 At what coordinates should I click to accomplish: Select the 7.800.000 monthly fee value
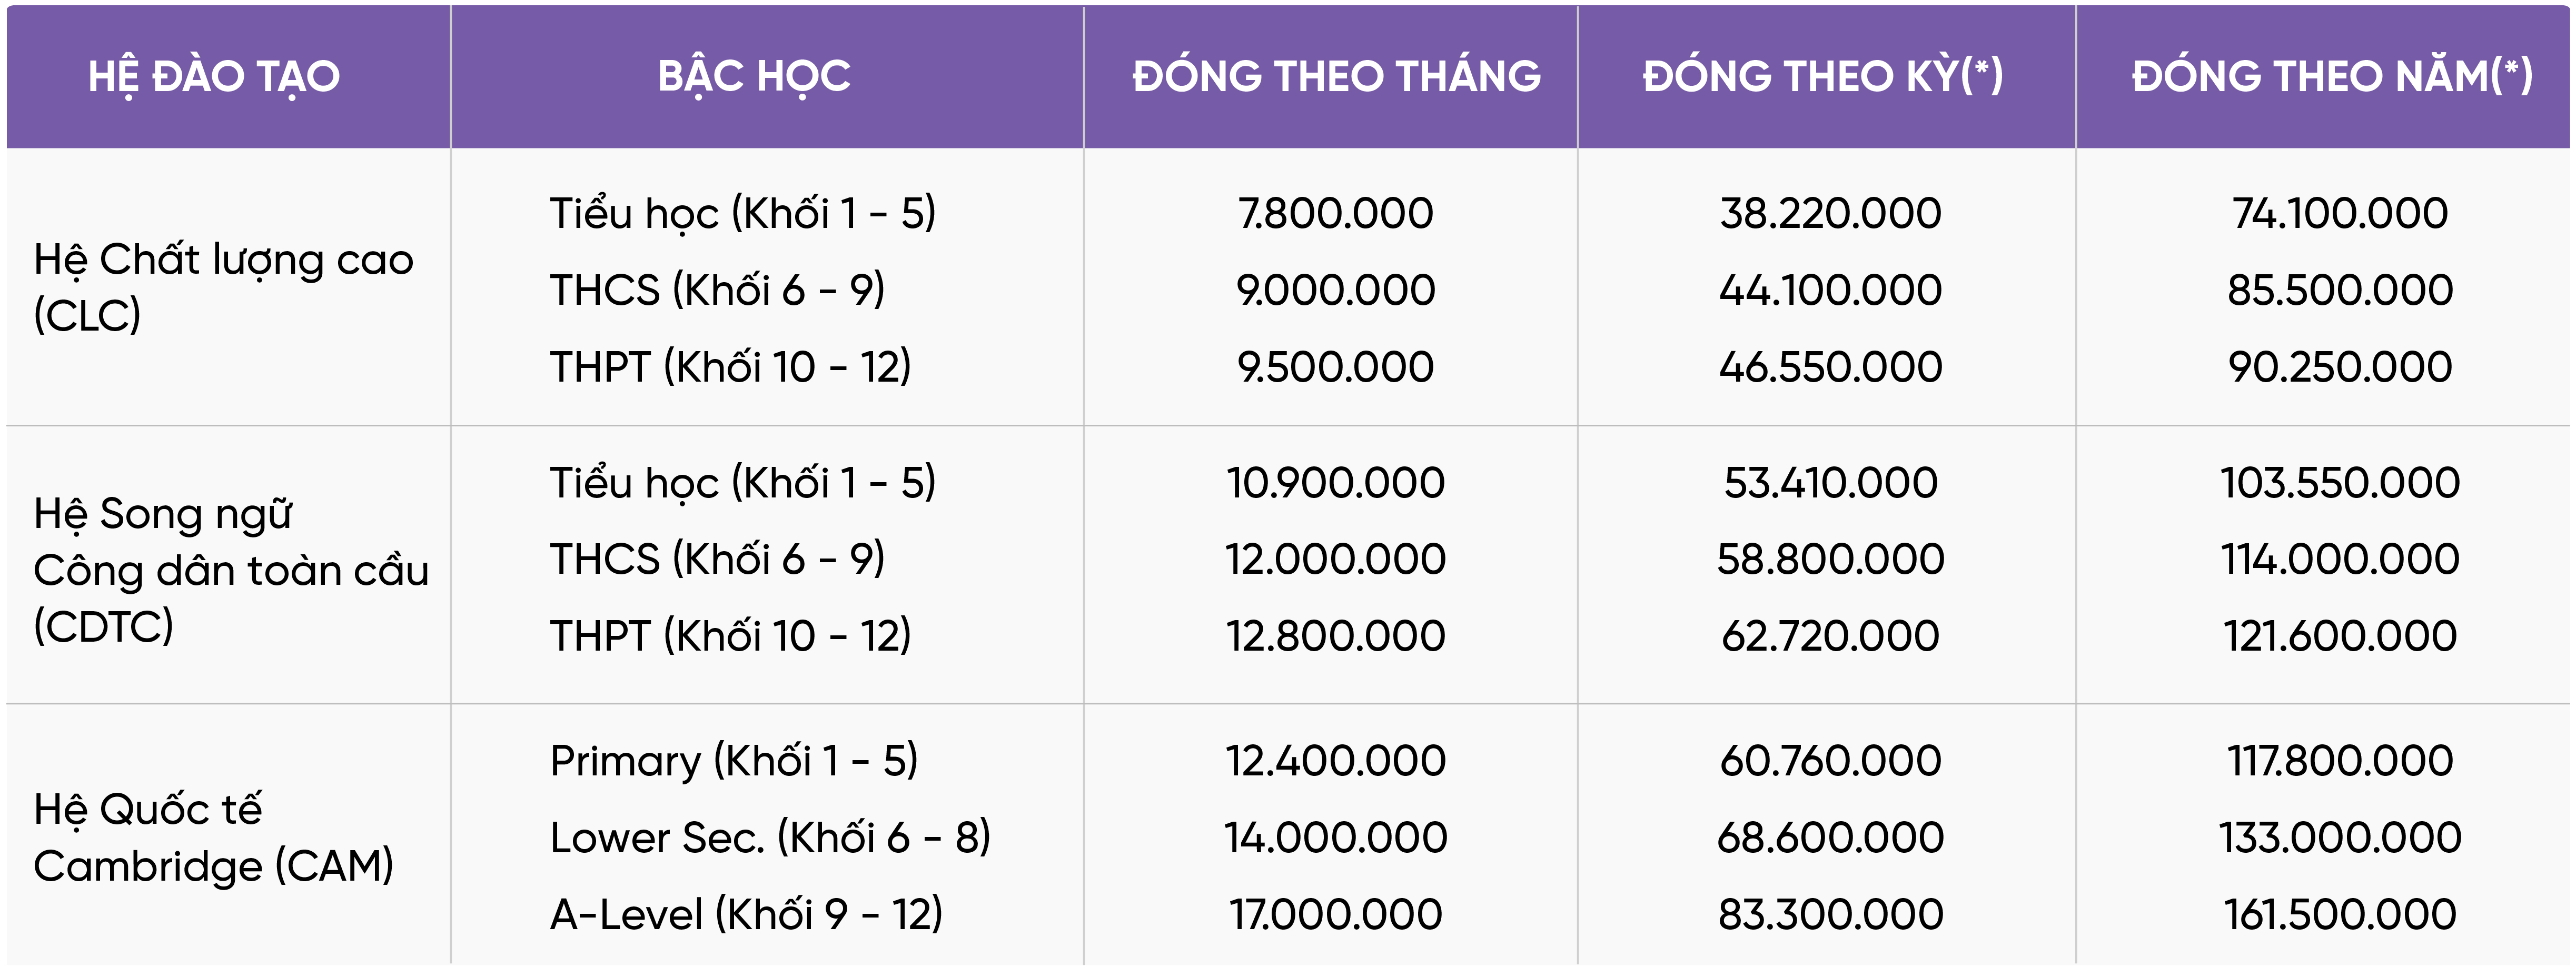tap(1335, 214)
